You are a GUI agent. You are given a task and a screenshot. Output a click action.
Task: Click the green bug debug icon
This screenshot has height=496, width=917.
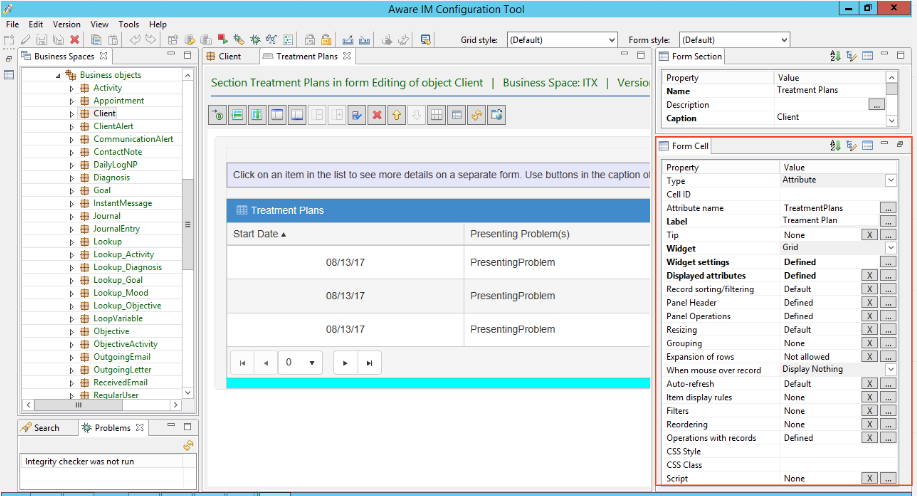(256, 40)
